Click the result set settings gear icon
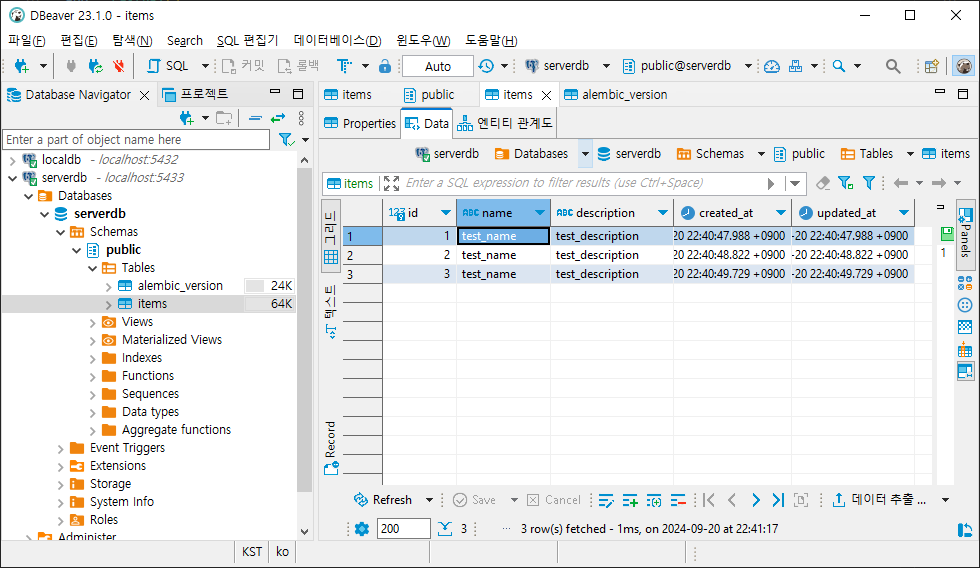Image resolution: width=980 pixels, height=568 pixels. tap(362, 529)
